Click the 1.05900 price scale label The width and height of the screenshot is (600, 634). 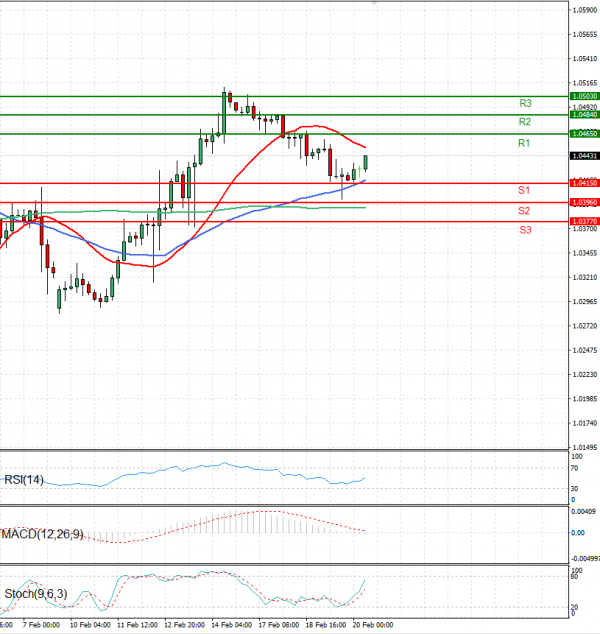(585, 11)
